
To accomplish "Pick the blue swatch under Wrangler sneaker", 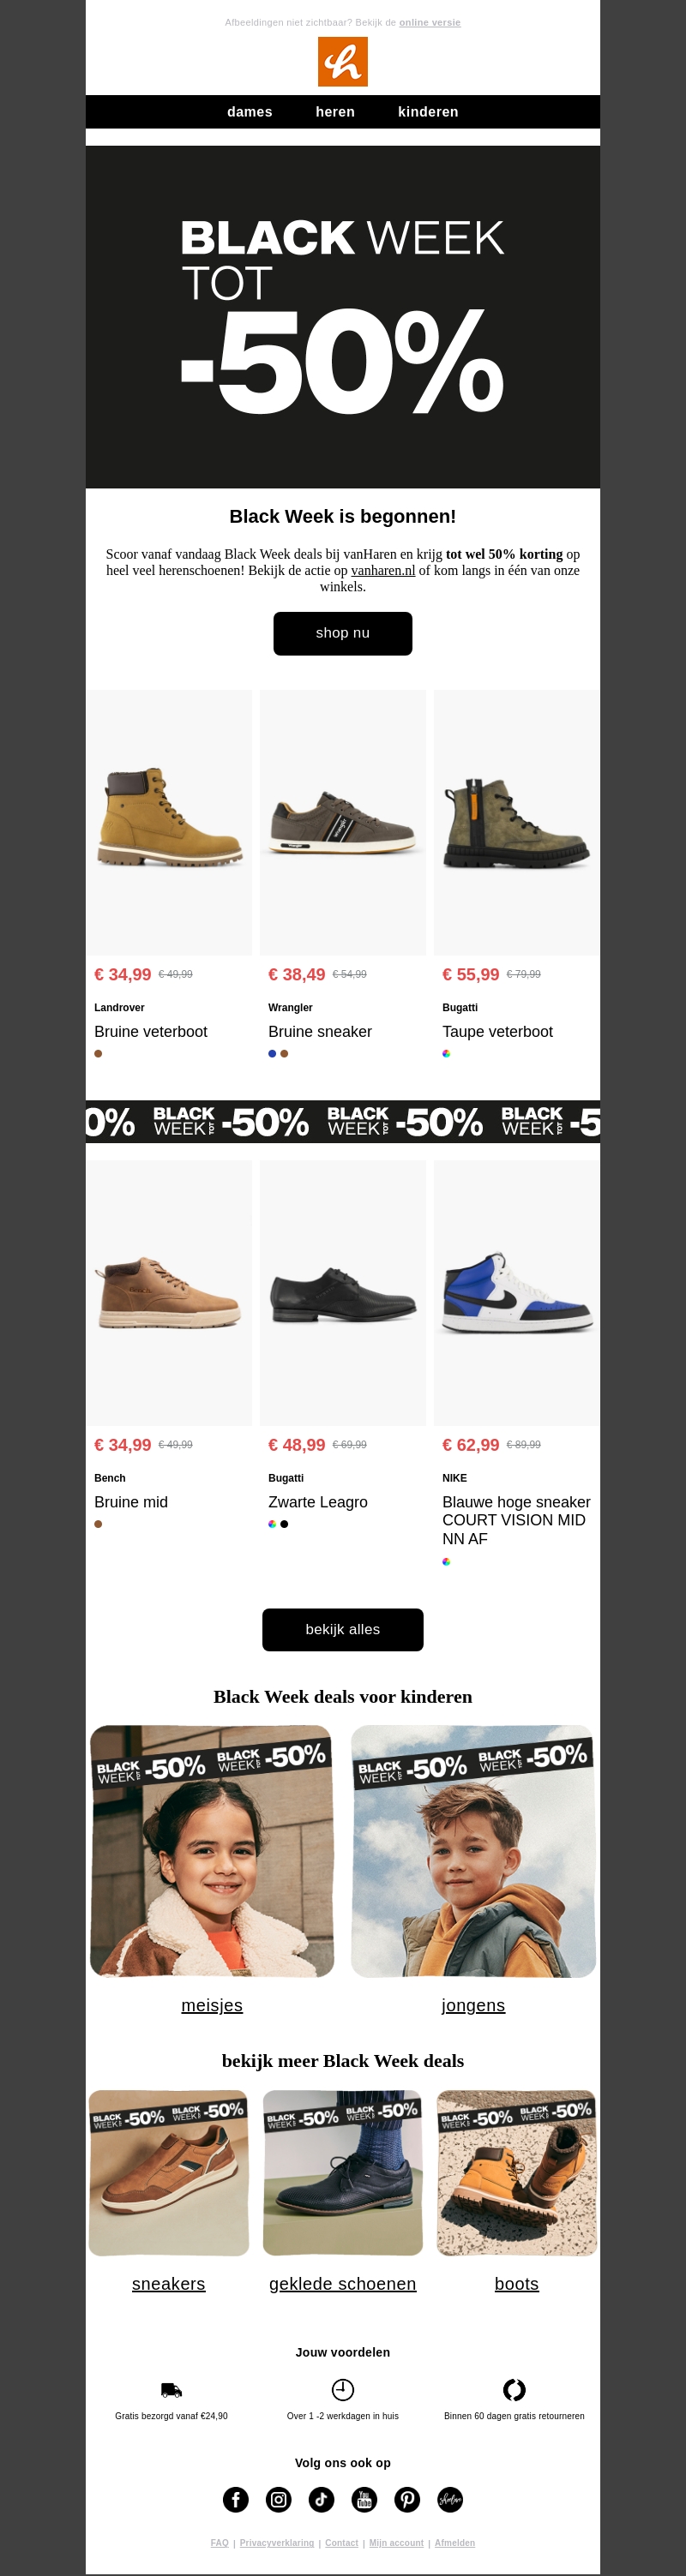I will 272,1053.
